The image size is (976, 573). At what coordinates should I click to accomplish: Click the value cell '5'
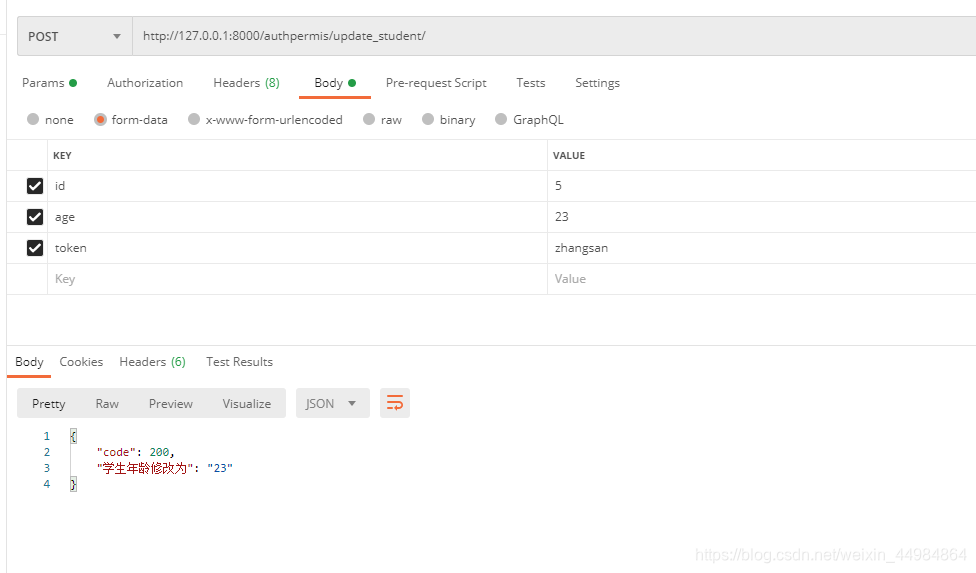(x=762, y=186)
